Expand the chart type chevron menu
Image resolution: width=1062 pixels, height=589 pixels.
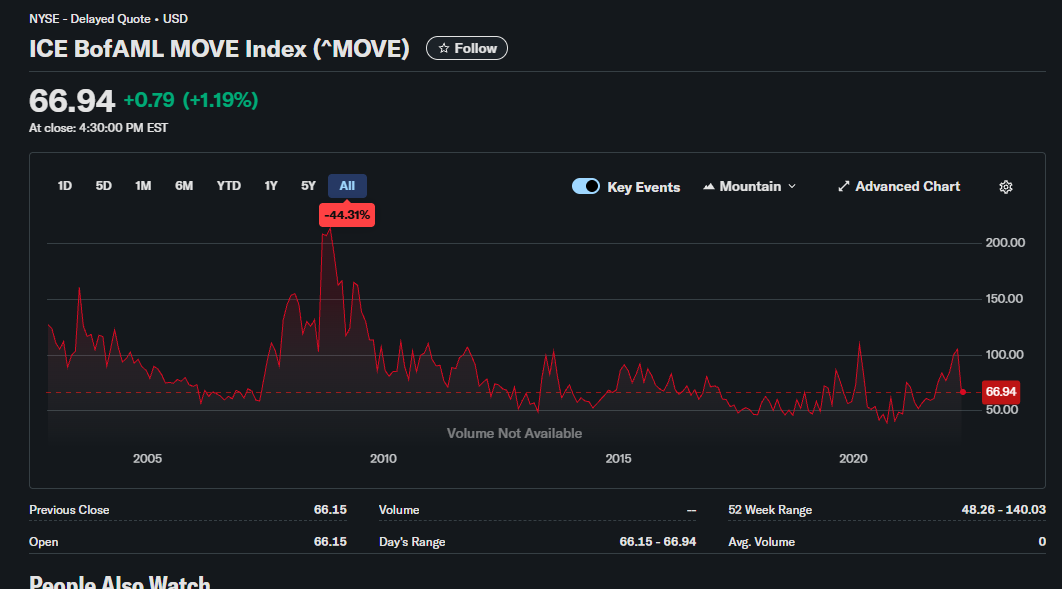[790, 186]
